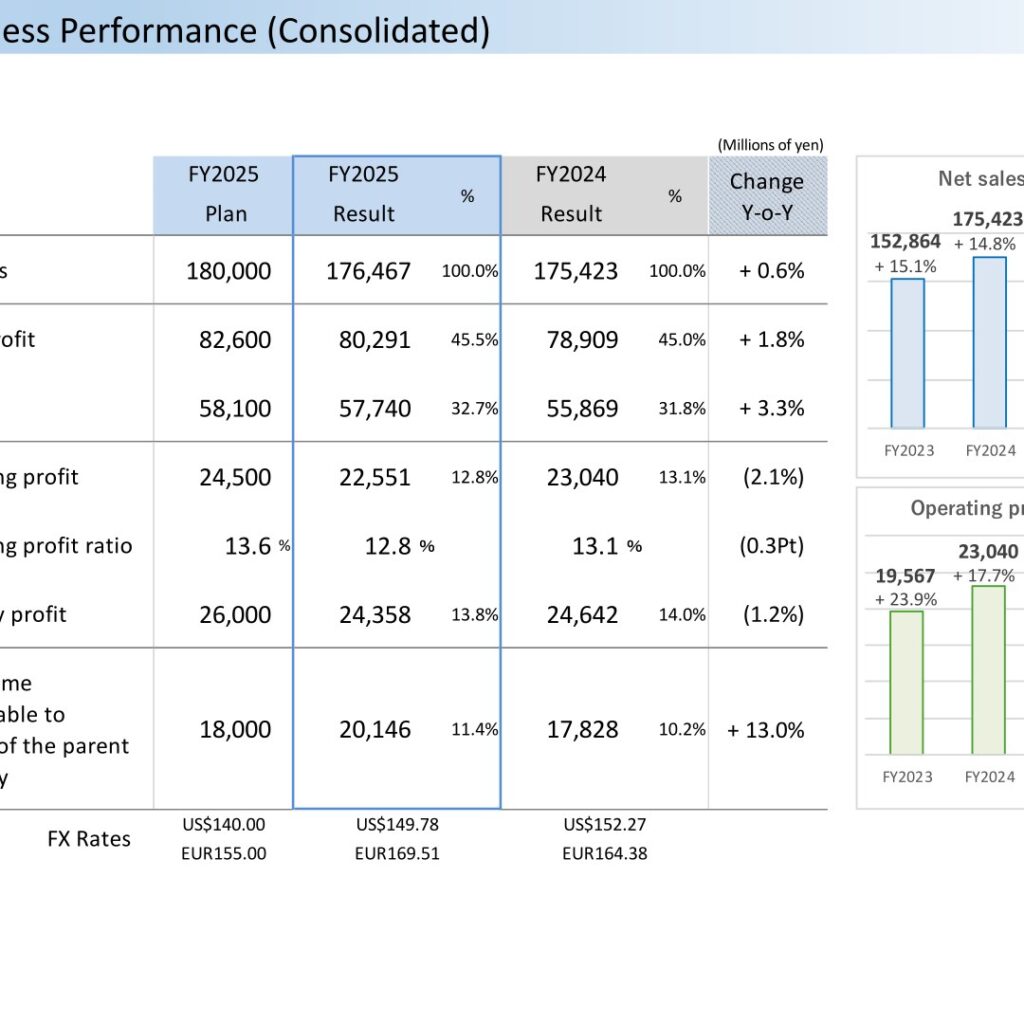
Task: Select the + 0.6% change cell
Action: pos(771,270)
